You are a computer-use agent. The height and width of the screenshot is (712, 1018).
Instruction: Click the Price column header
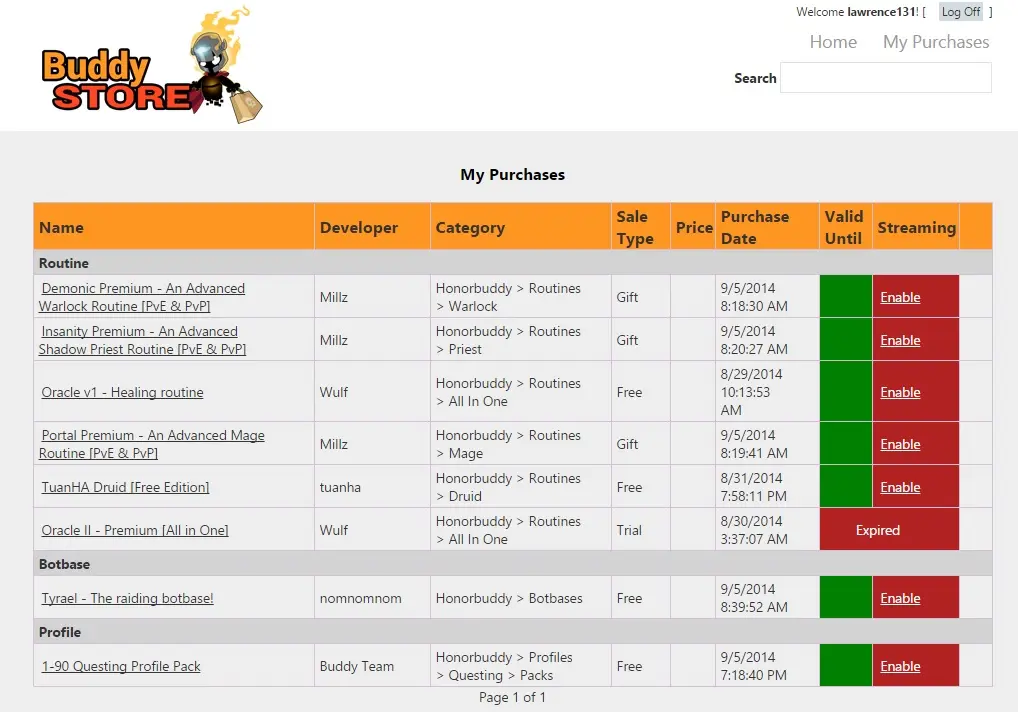click(694, 228)
